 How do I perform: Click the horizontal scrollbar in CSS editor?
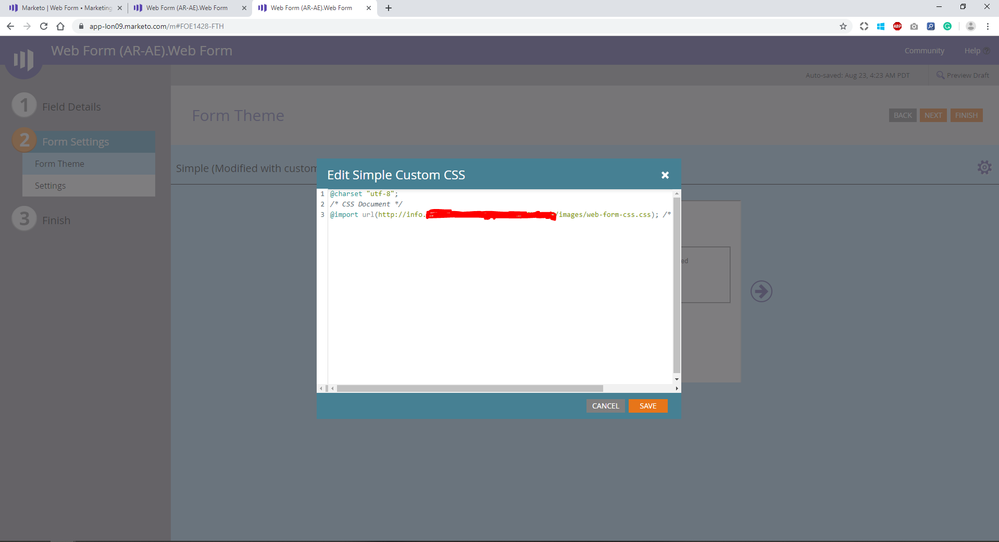coord(468,388)
